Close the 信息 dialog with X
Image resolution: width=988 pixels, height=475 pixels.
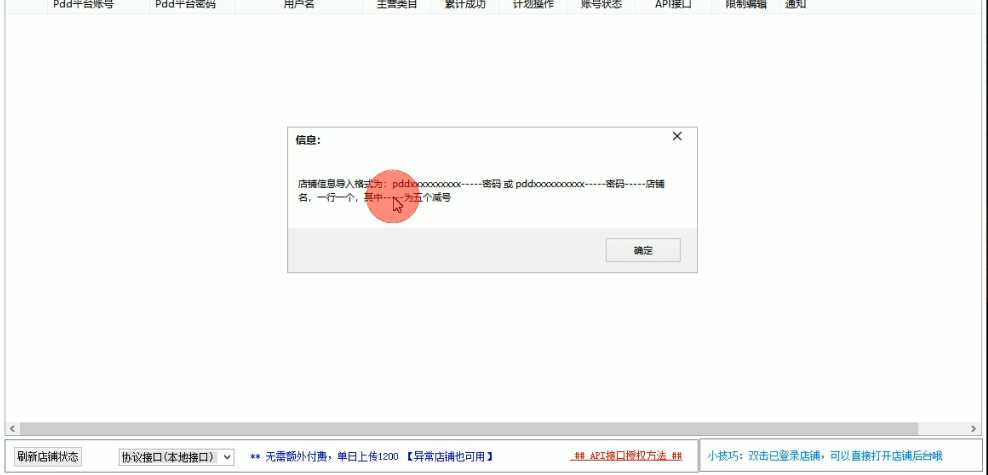click(x=677, y=136)
